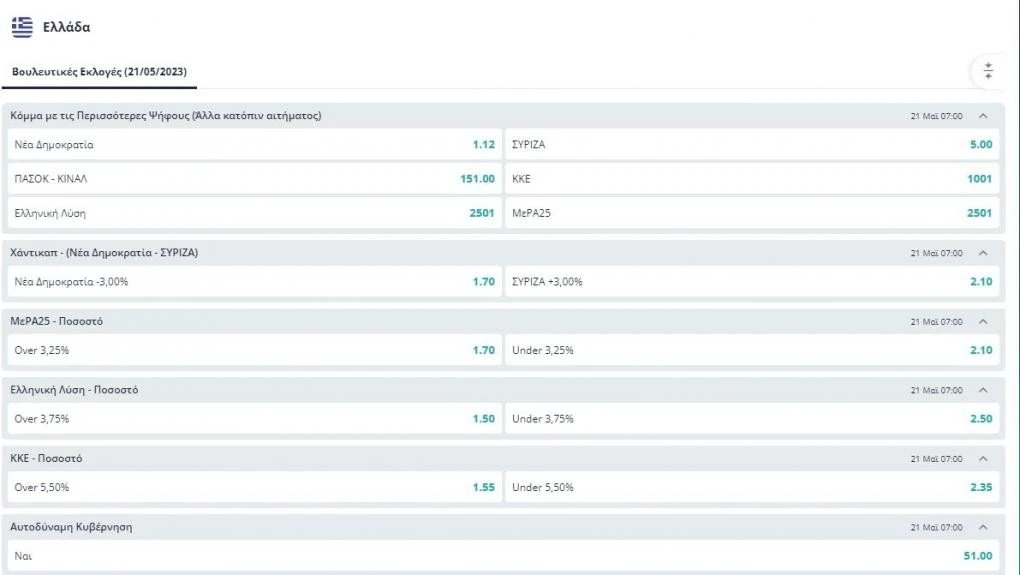Collapse the Ελληνική Λύση - Ποσοστό section
1020x575 pixels.
tap(983, 390)
